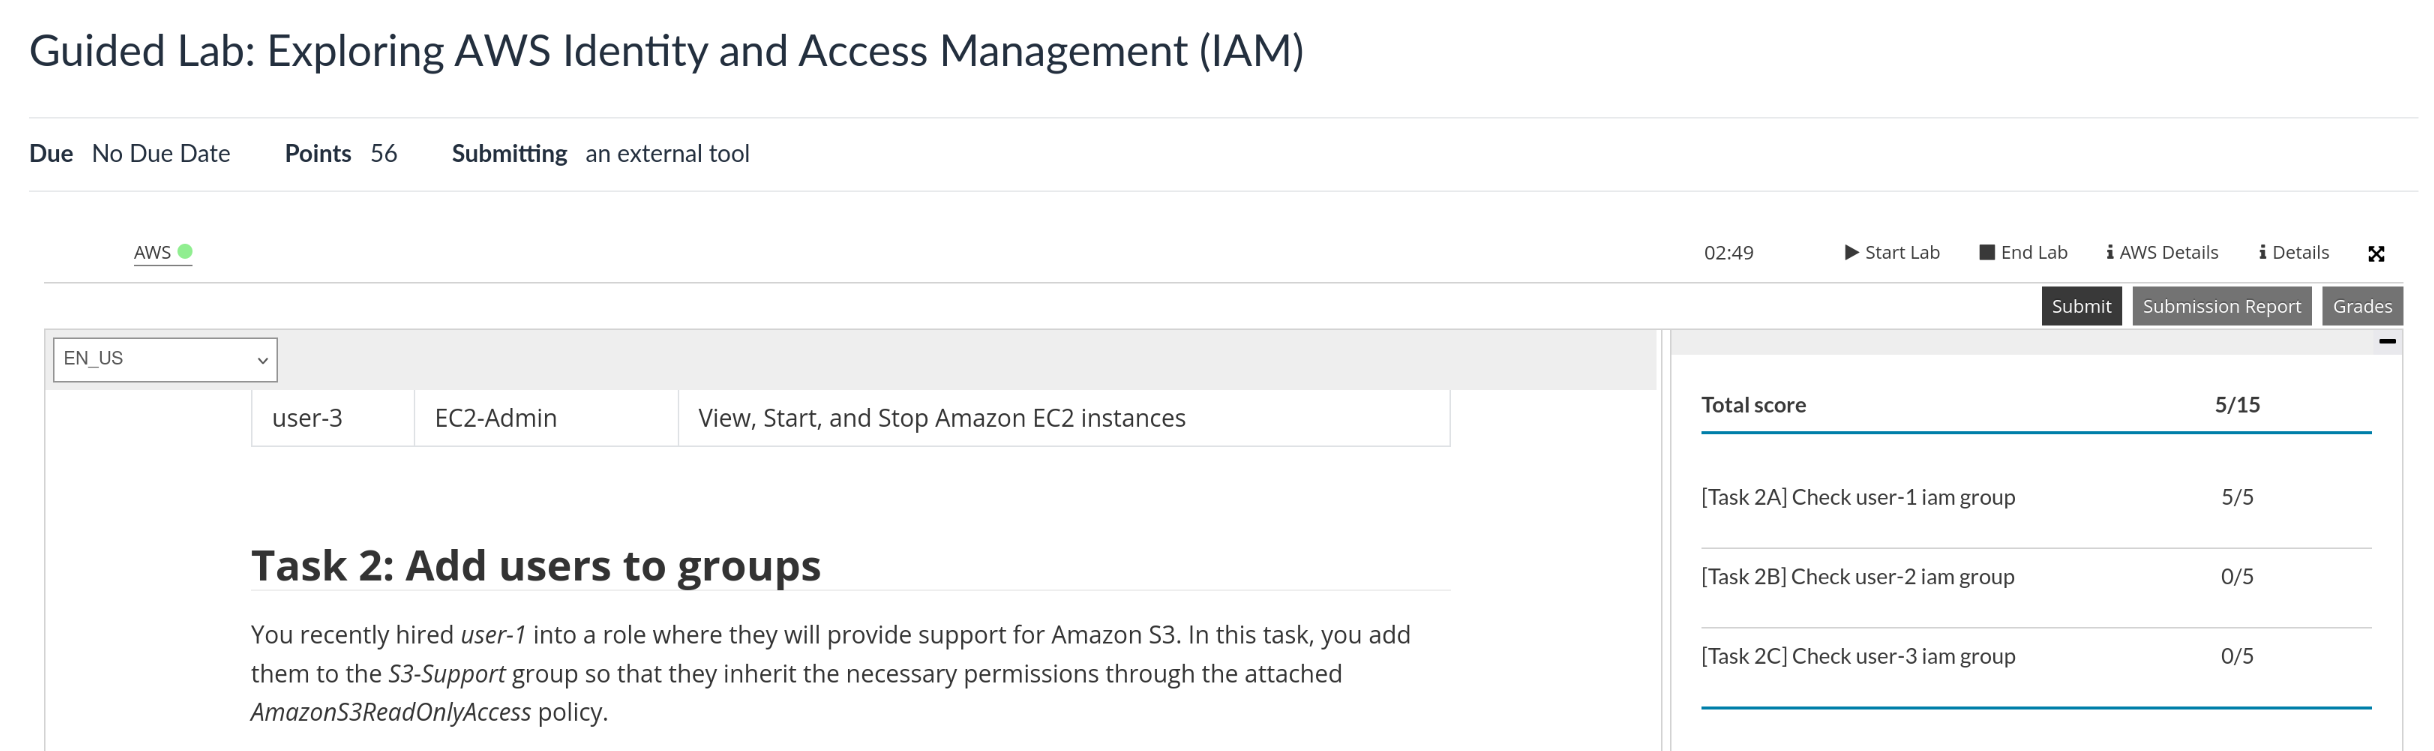The height and width of the screenshot is (751, 2434).
Task: Click the Start Lab play icon
Action: point(1851,253)
